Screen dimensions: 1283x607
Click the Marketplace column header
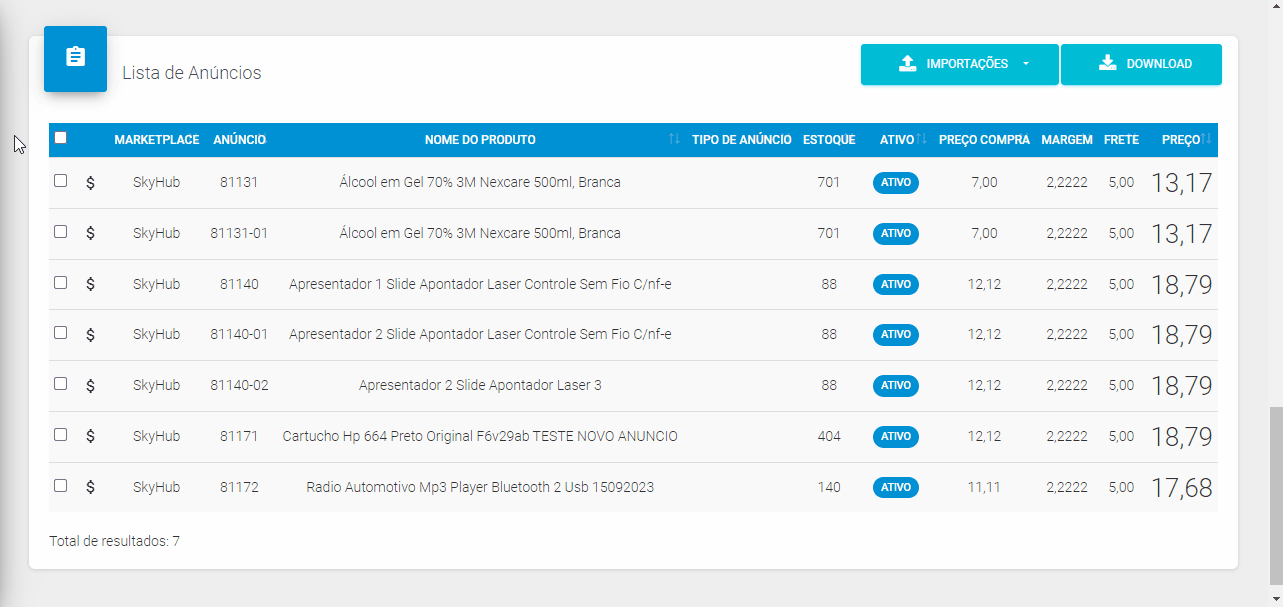[x=157, y=140]
